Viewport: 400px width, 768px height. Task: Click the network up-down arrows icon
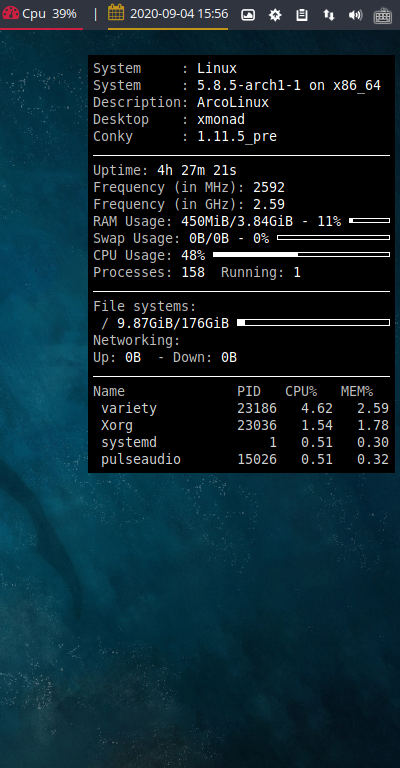click(329, 15)
